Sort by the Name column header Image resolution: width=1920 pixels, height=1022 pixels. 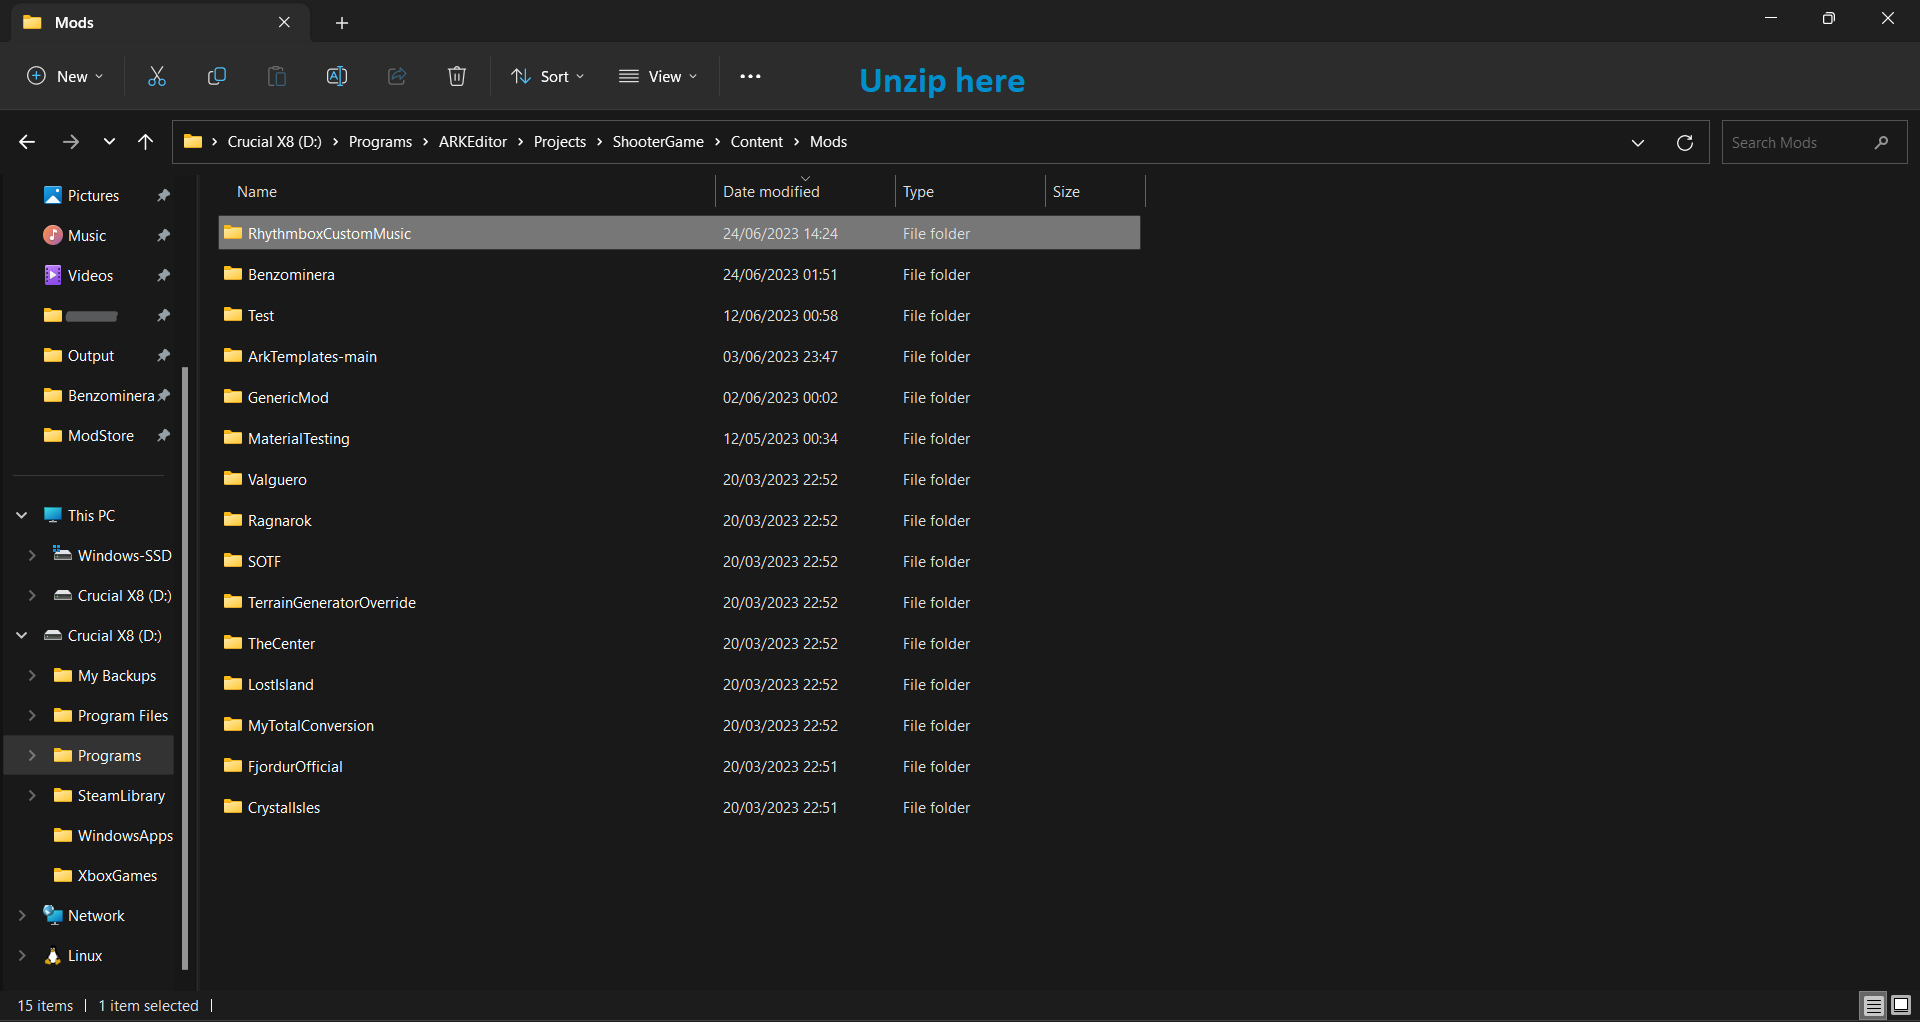point(466,191)
